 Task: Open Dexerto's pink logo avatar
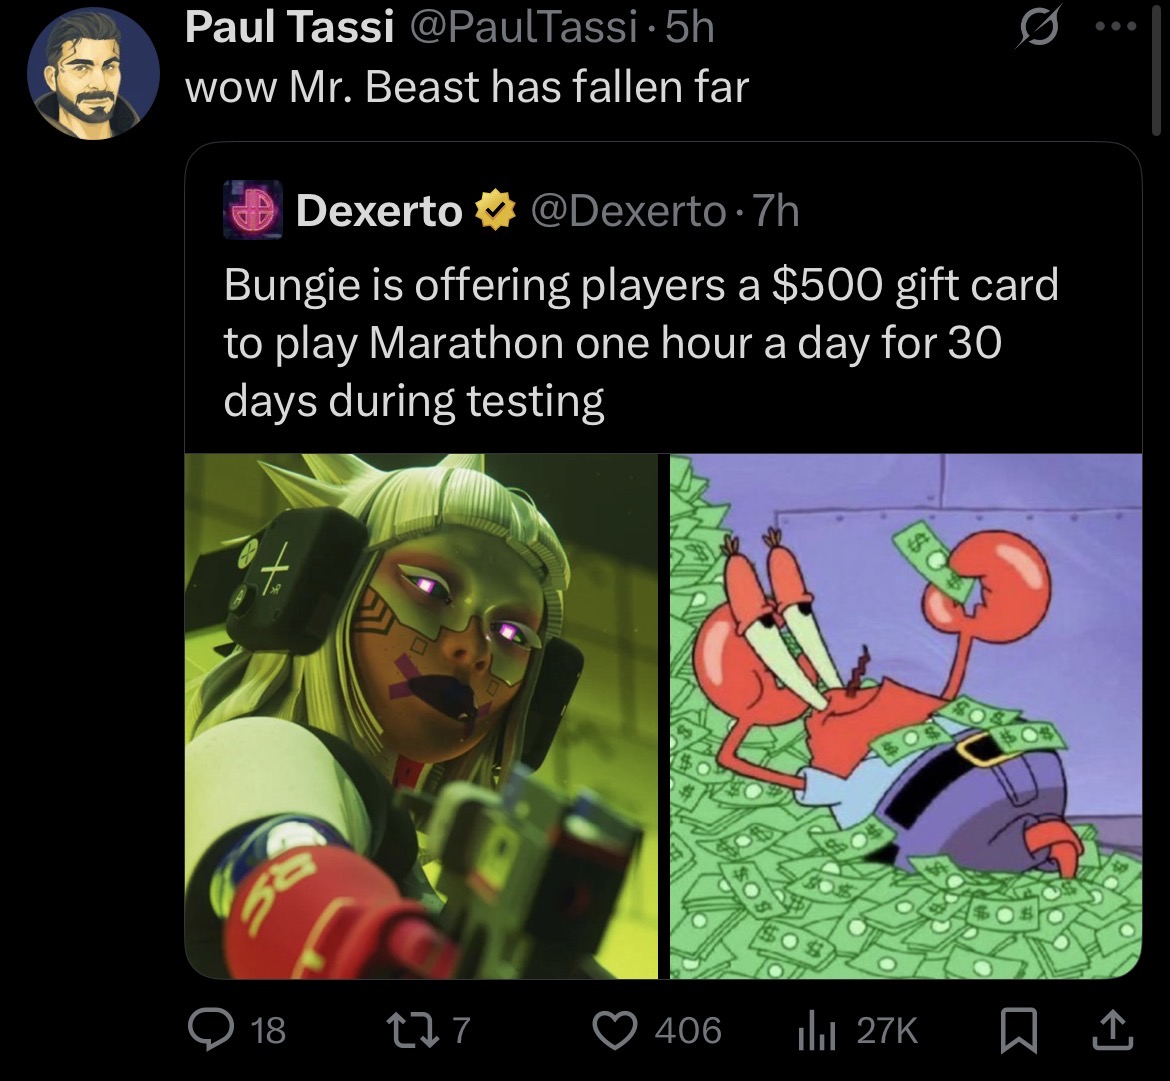253,210
